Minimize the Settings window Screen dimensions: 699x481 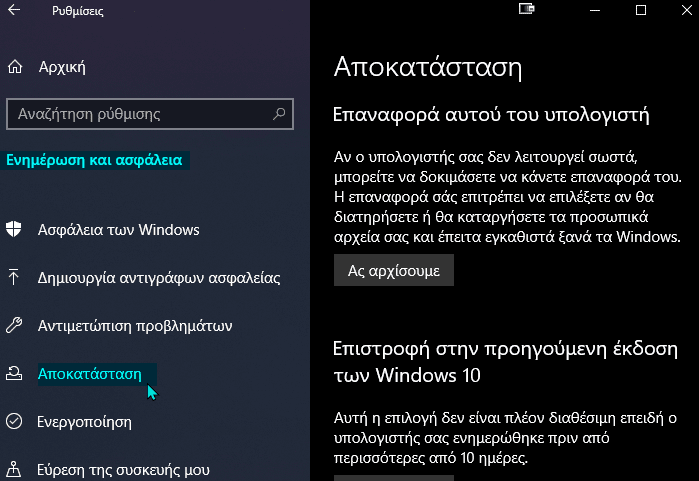(595, 10)
